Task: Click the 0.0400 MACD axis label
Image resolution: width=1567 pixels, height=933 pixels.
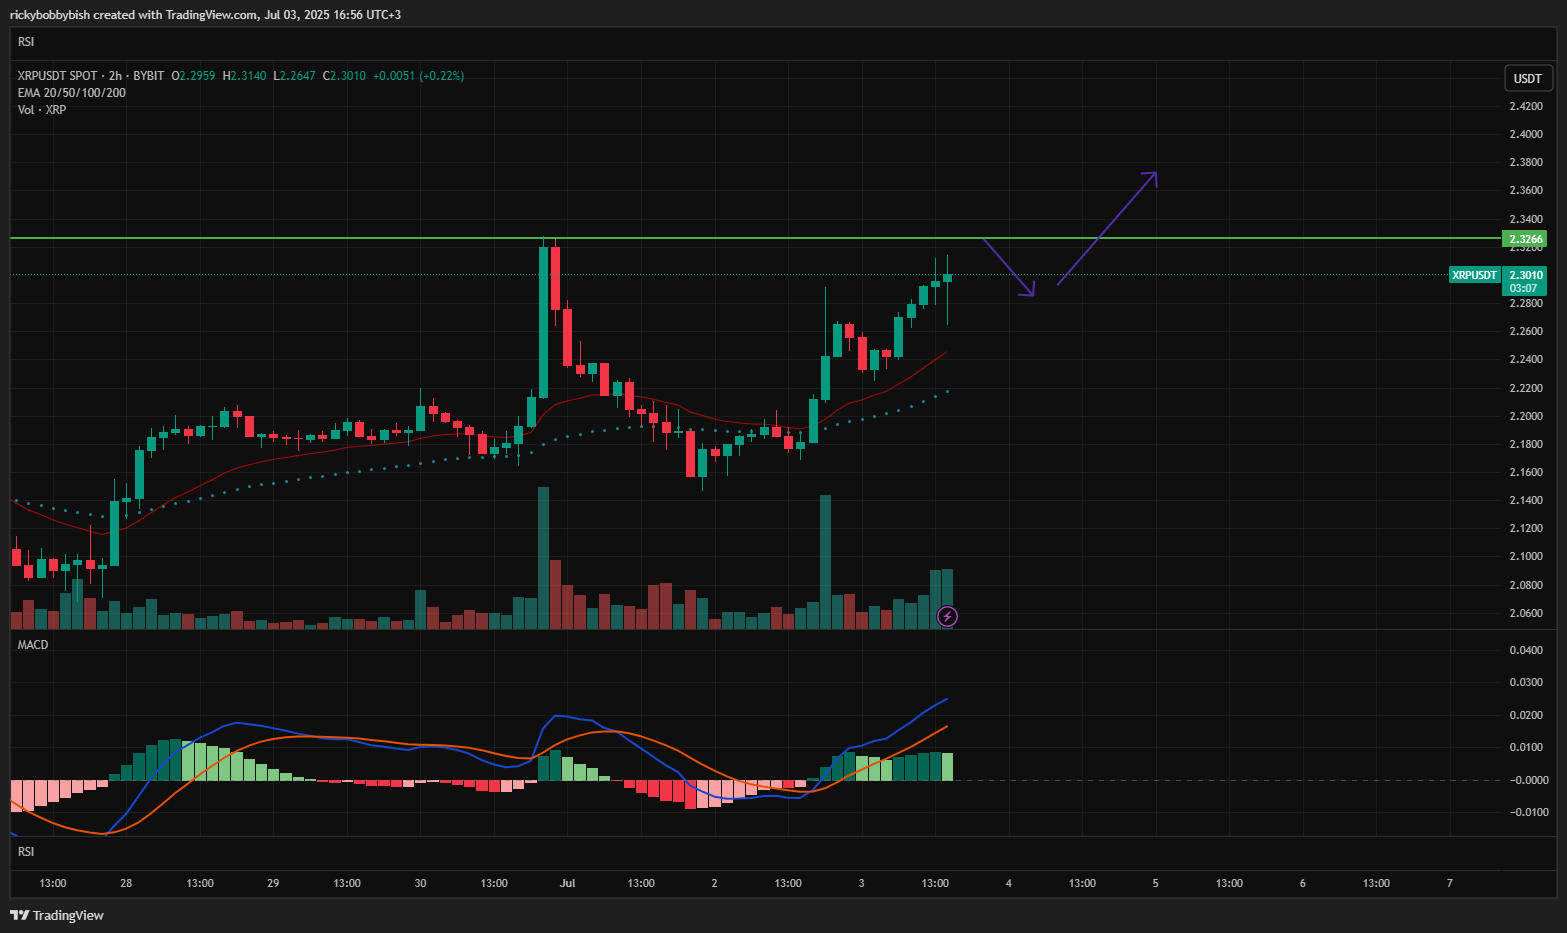Action: tap(1525, 650)
